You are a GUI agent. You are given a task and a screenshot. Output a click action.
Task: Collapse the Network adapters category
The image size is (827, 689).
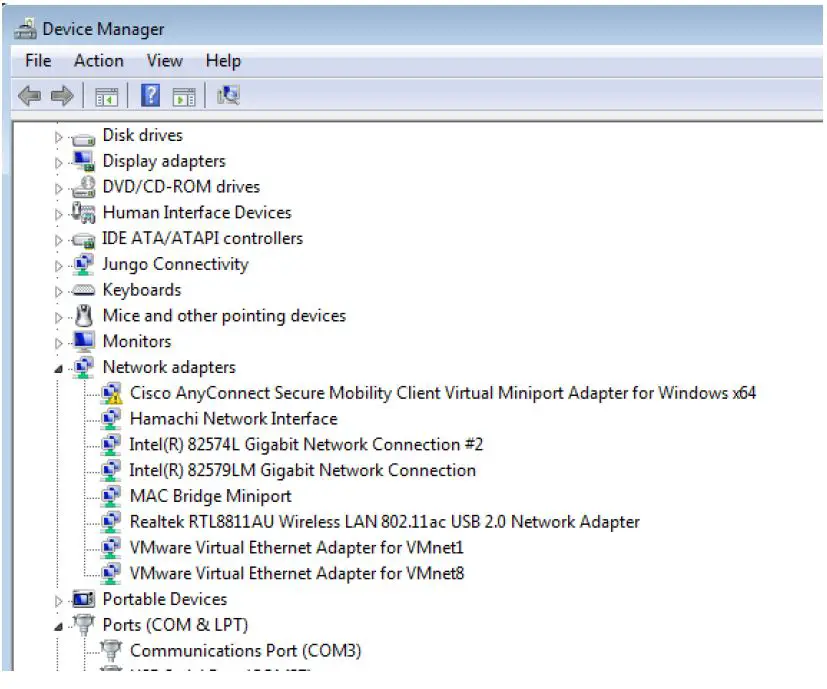point(59,369)
